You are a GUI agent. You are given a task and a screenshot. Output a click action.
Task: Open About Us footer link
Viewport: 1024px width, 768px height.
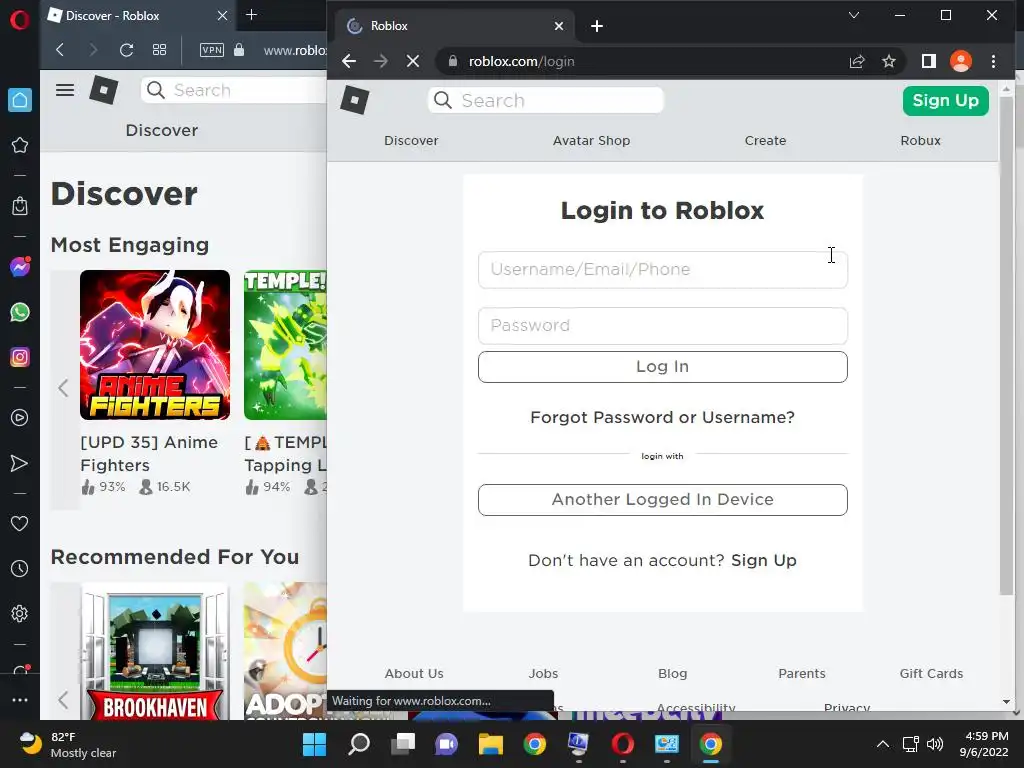414,673
